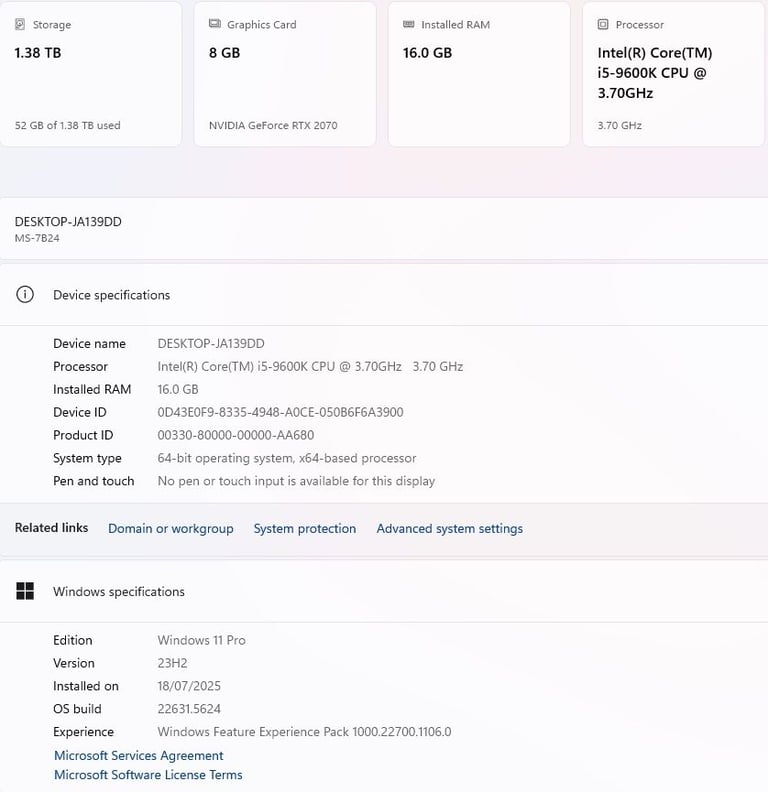Click the Storage disk icon

pyautogui.click(x=20, y=24)
